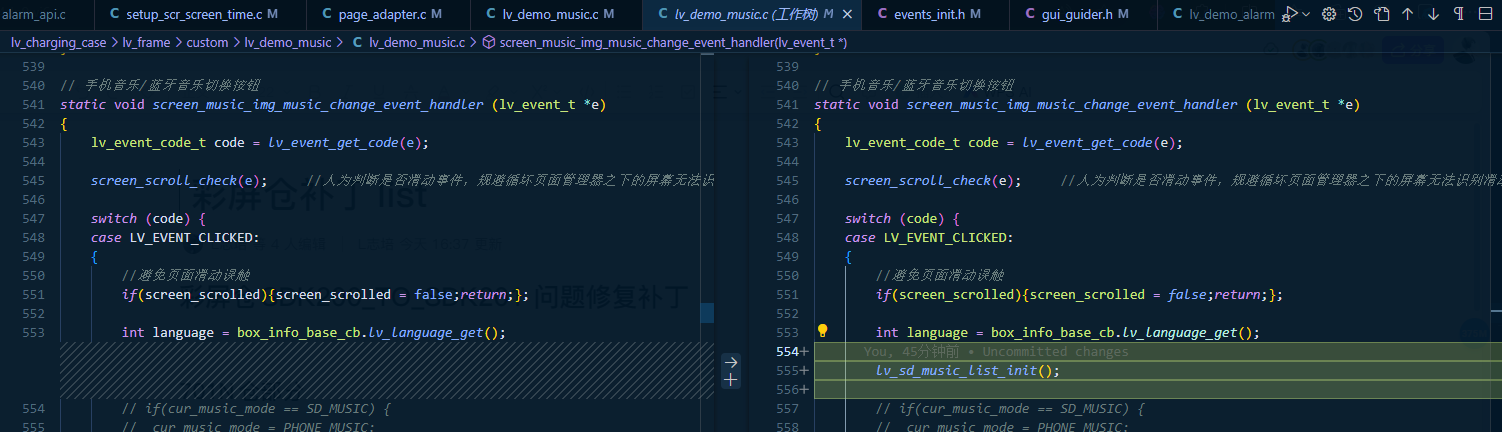Close the lv_demo_music.c (工作树) tab
Viewport: 1502px width, 432px height.
pyautogui.click(x=848, y=14)
